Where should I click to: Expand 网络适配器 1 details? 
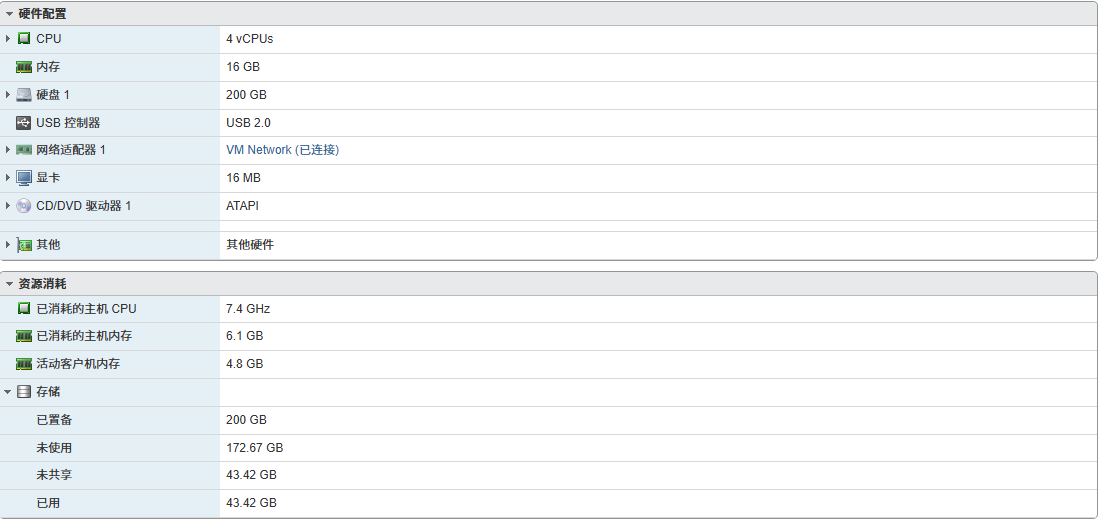8,150
